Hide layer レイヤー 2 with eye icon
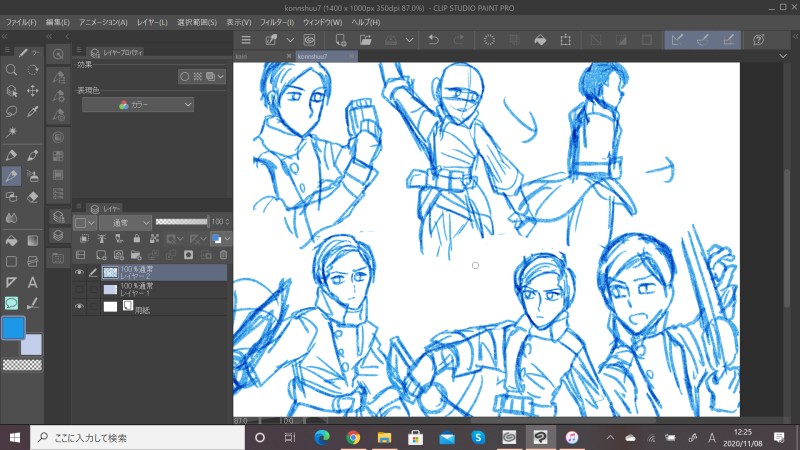The image size is (800, 450). point(79,272)
